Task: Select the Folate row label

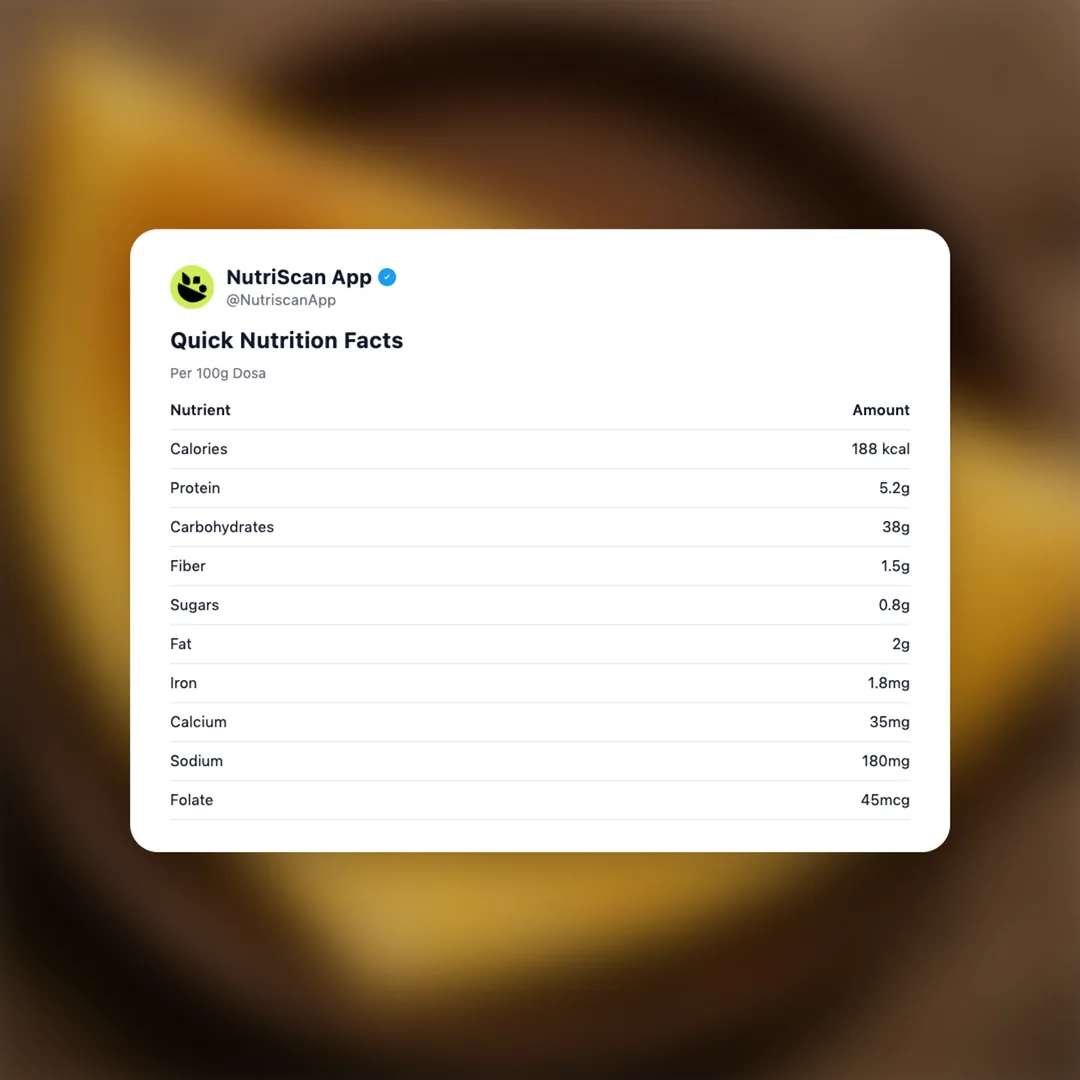Action: pos(191,800)
